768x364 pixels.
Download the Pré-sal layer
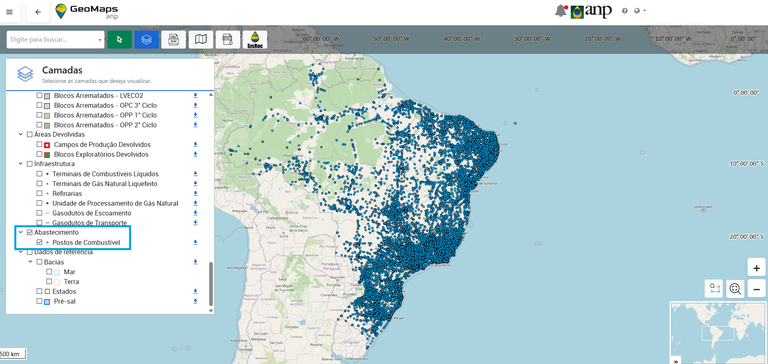click(195, 301)
